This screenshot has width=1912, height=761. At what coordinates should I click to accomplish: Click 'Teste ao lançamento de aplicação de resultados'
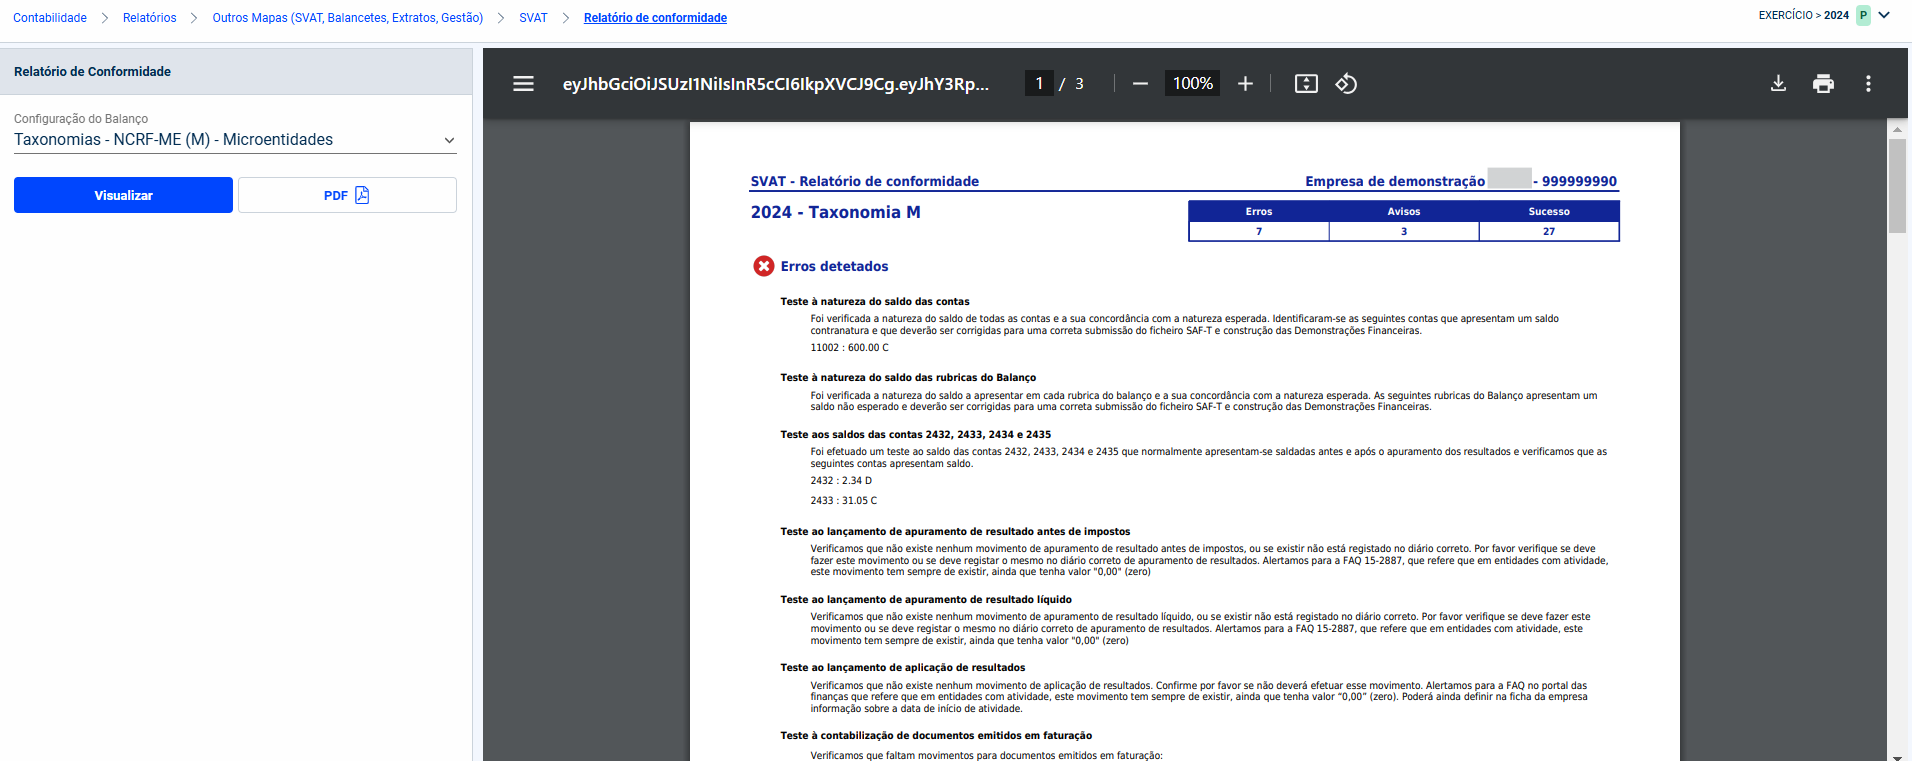[x=903, y=668]
